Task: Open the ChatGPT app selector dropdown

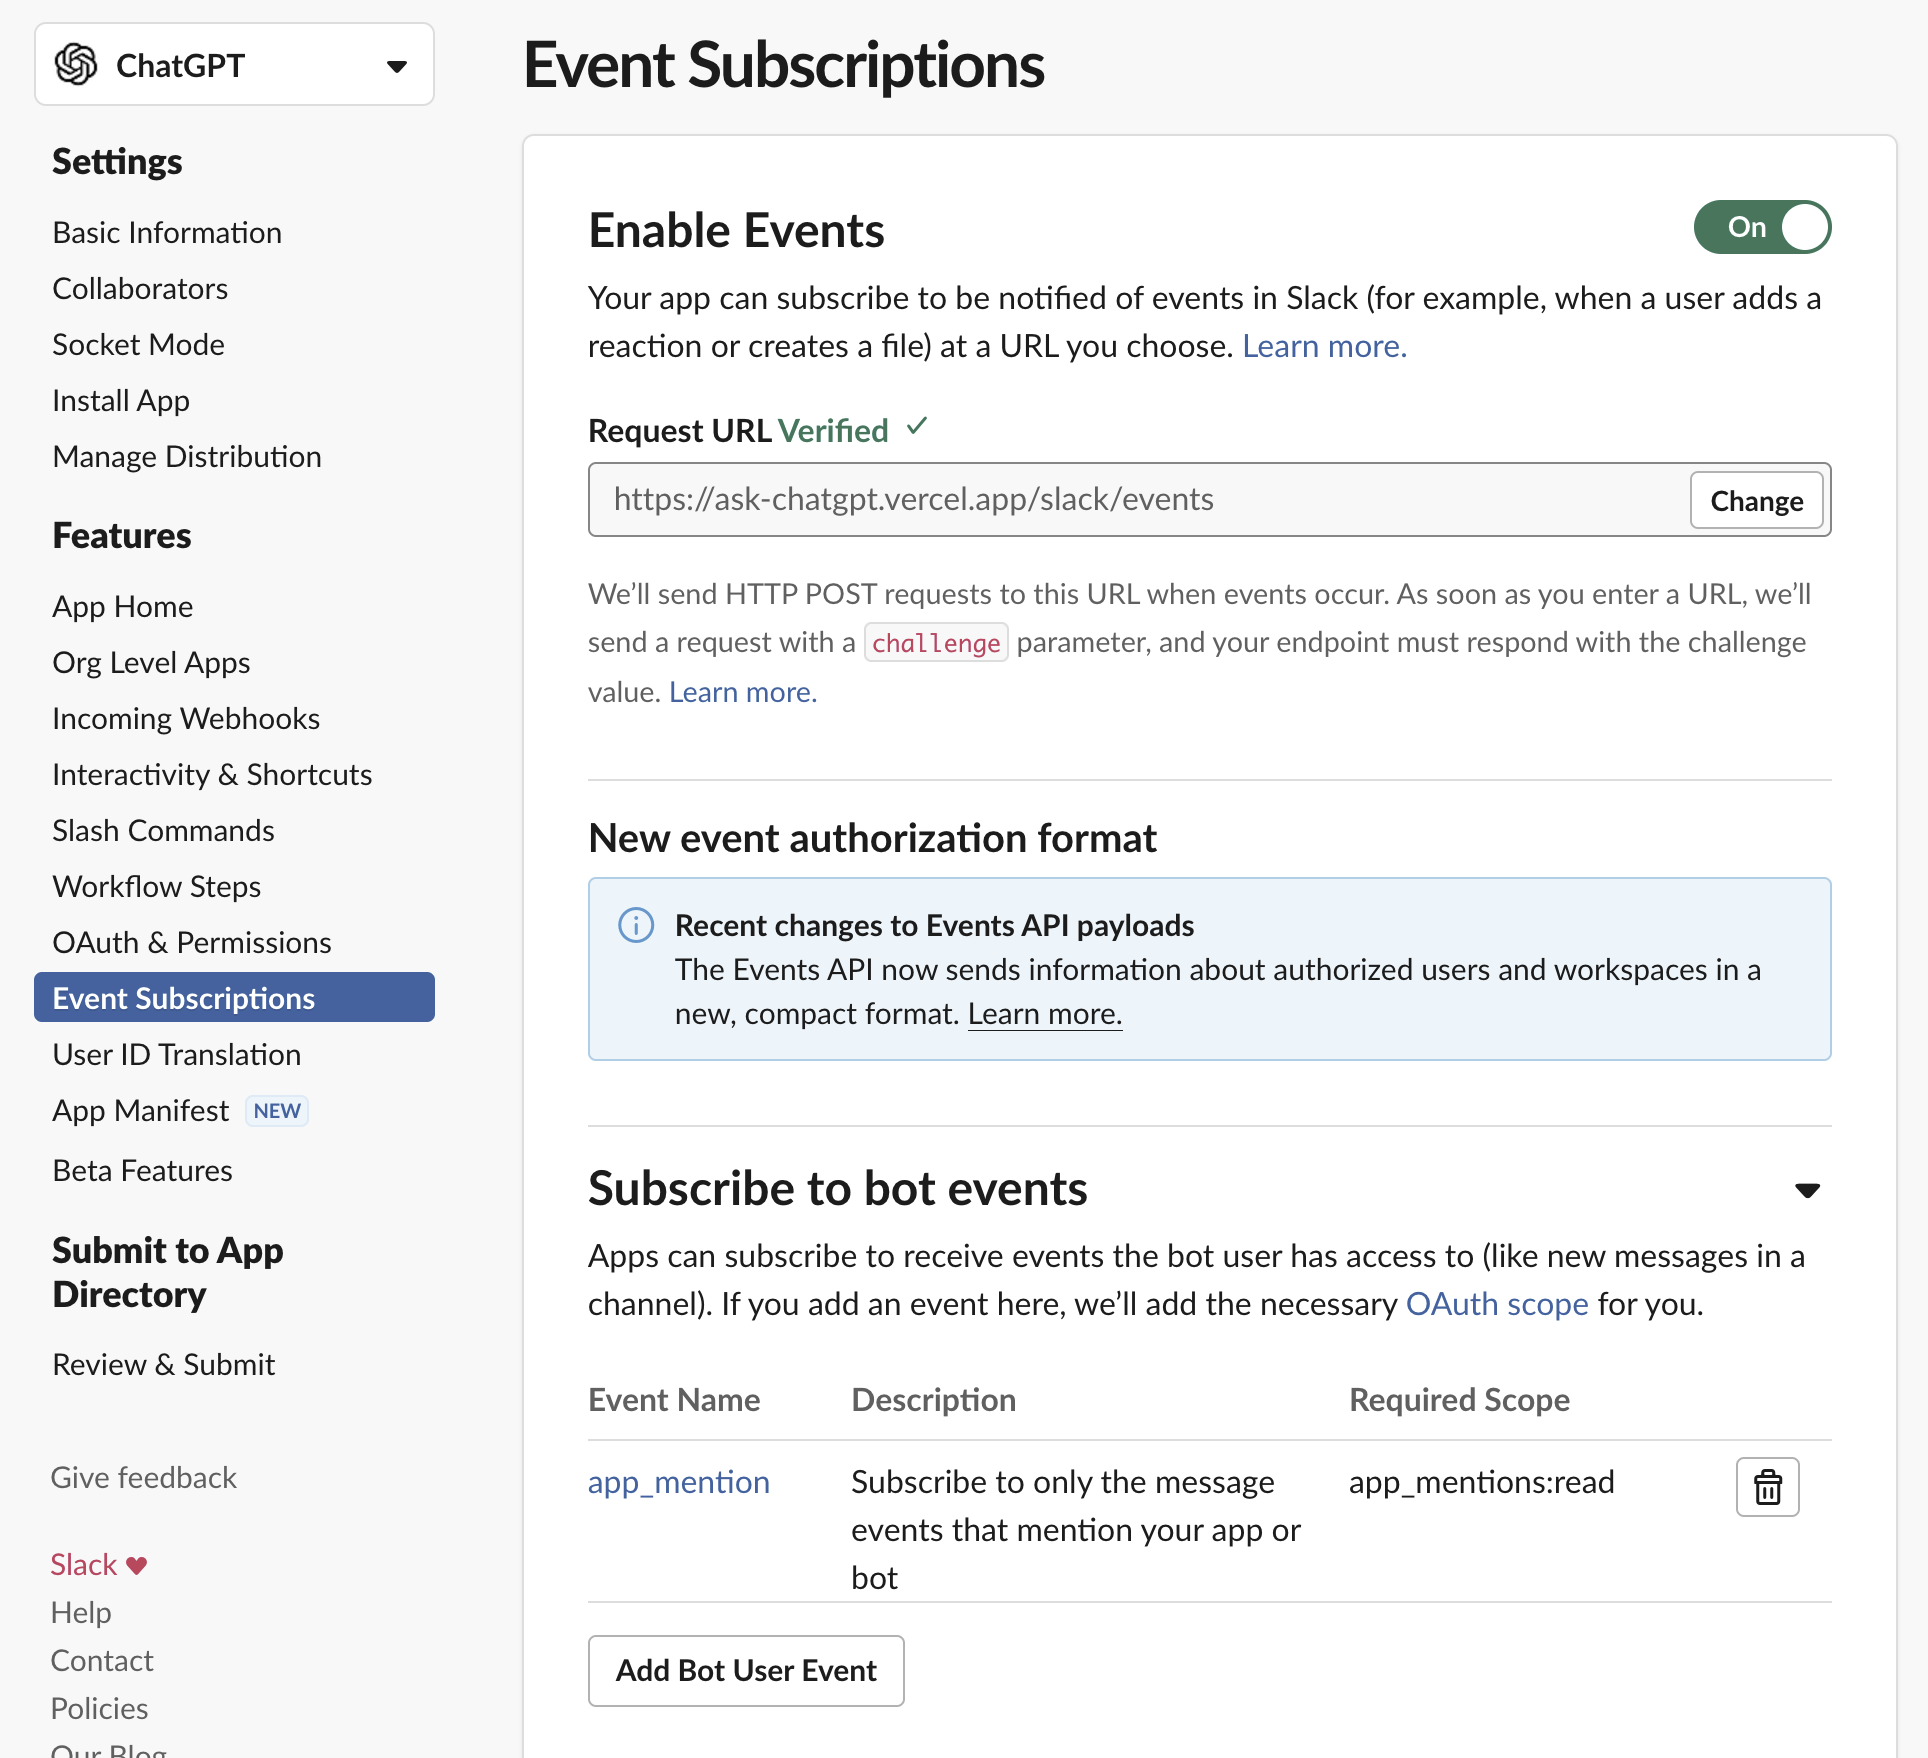Action: click(x=396, y=66)
